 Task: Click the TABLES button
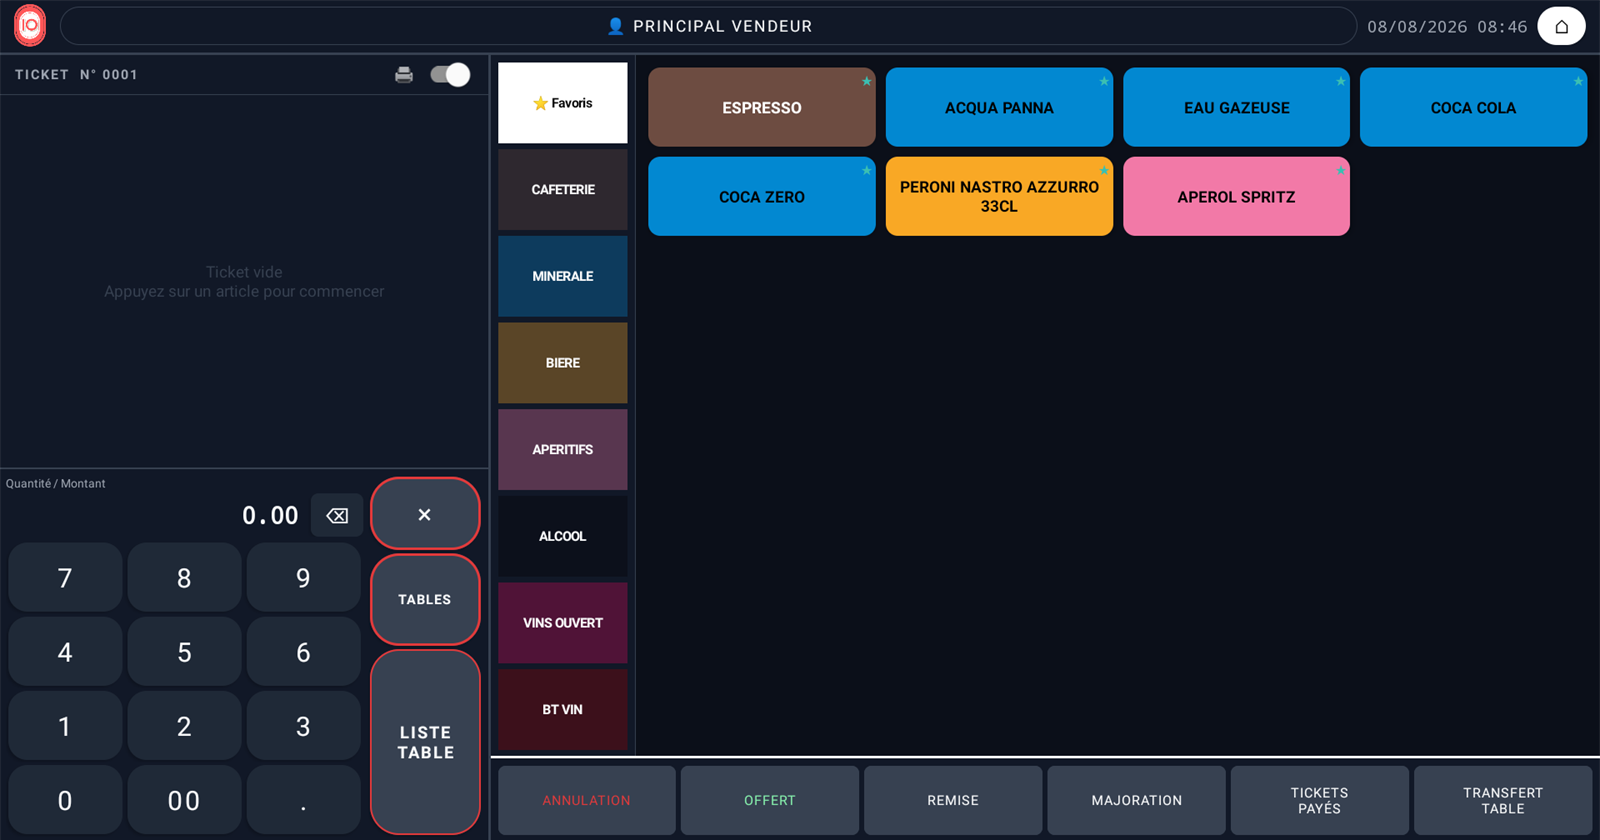pos(425,600)
